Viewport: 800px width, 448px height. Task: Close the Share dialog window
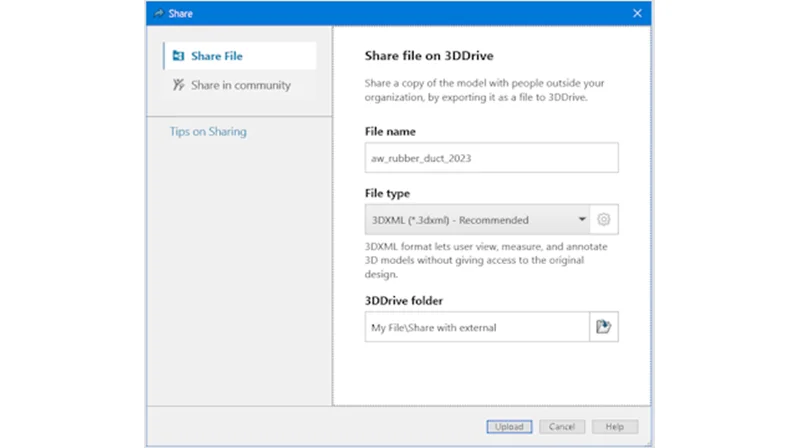click(637, 13)
